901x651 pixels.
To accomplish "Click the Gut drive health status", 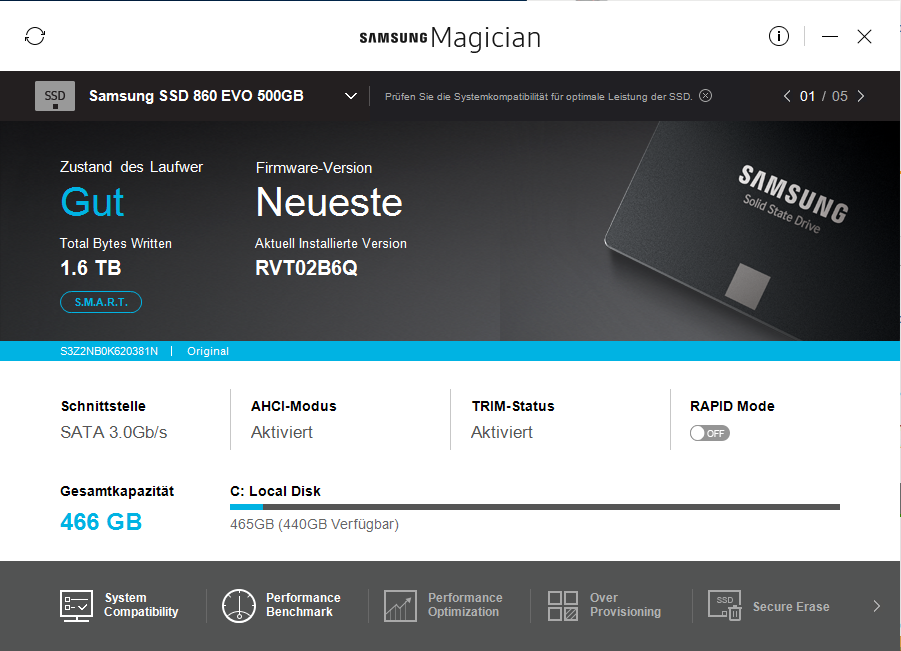I will 93,202.
